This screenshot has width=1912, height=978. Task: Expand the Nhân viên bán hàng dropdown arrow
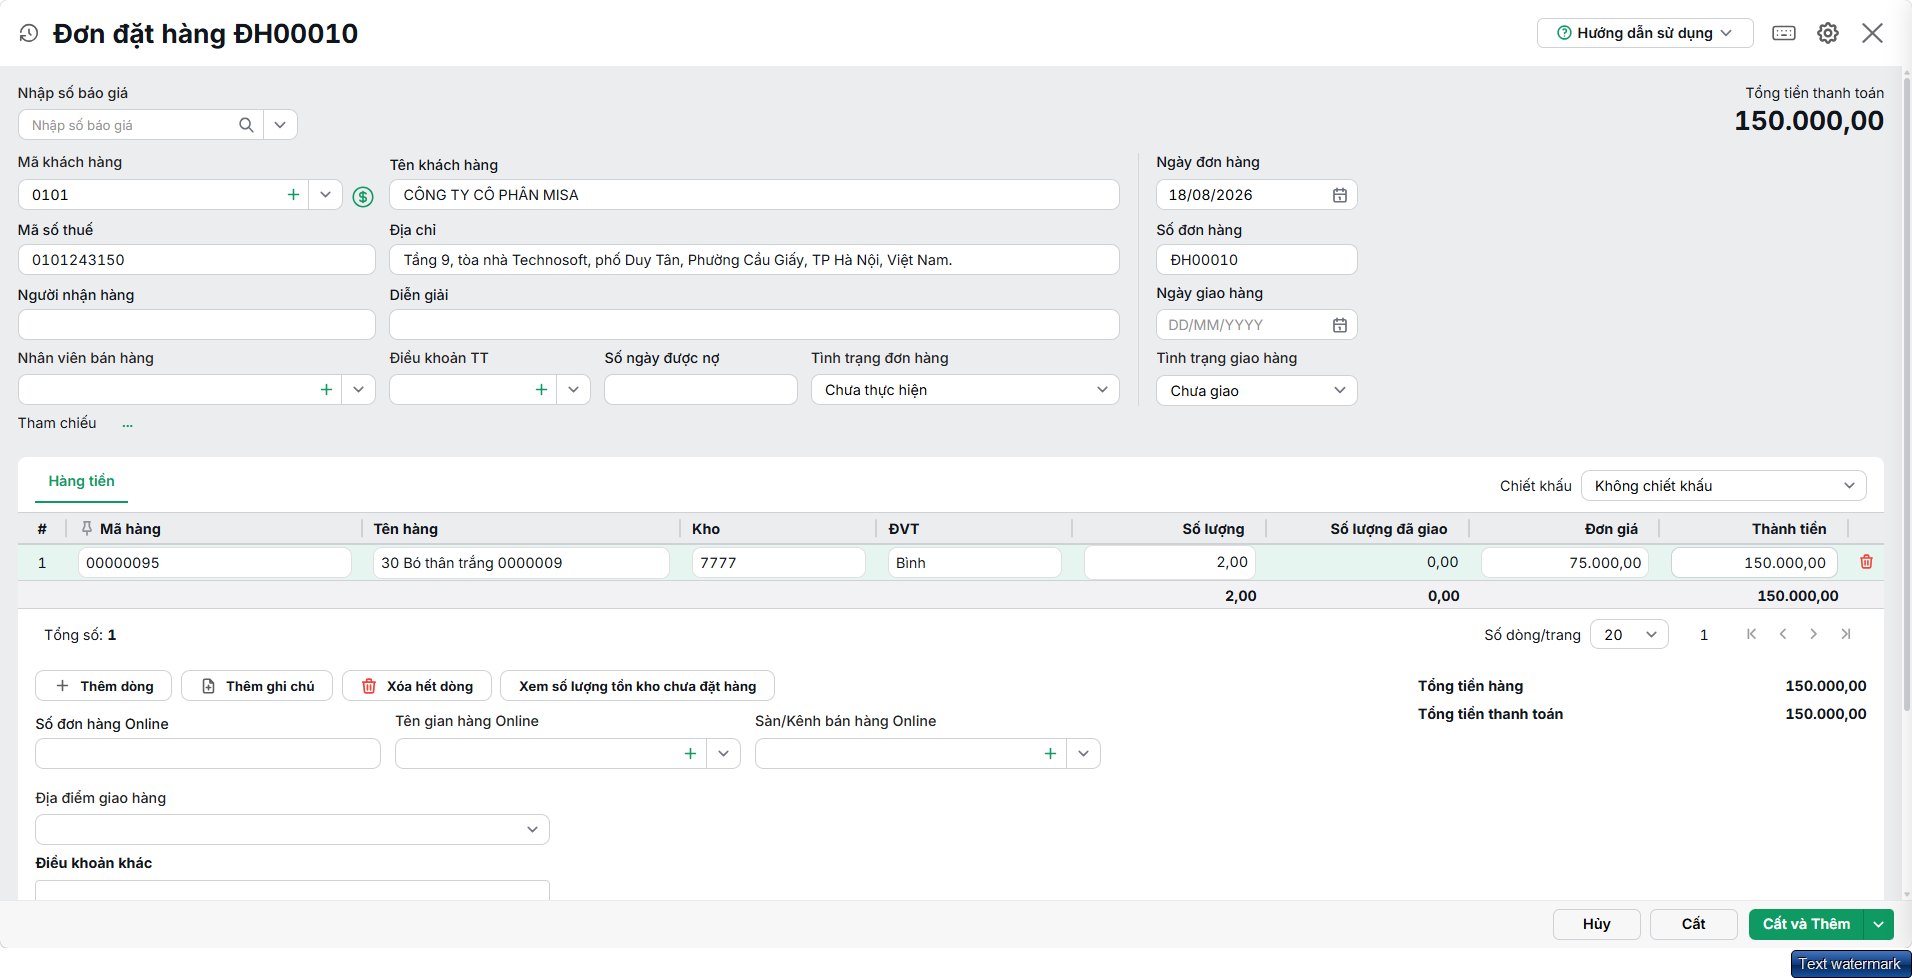coord(358,390)
